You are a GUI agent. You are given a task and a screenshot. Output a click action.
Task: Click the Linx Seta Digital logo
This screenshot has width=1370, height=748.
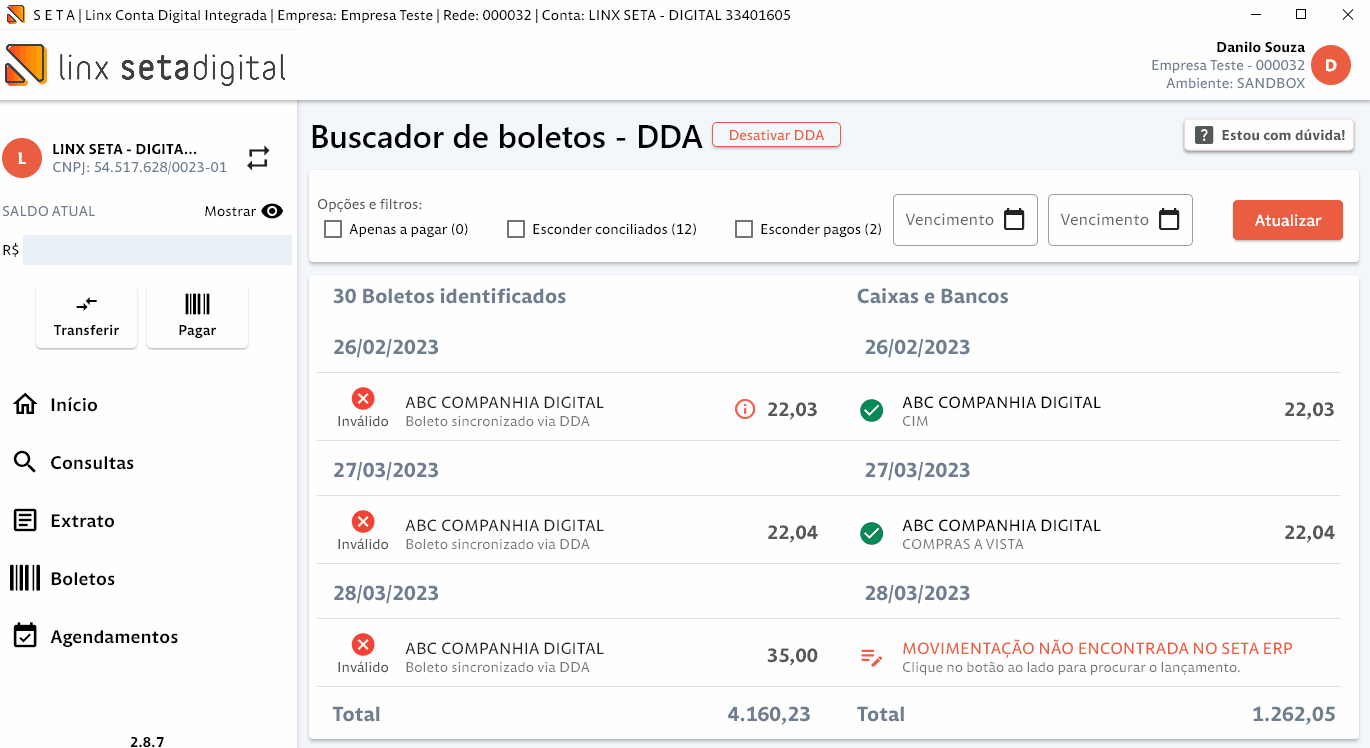point(146,65)
